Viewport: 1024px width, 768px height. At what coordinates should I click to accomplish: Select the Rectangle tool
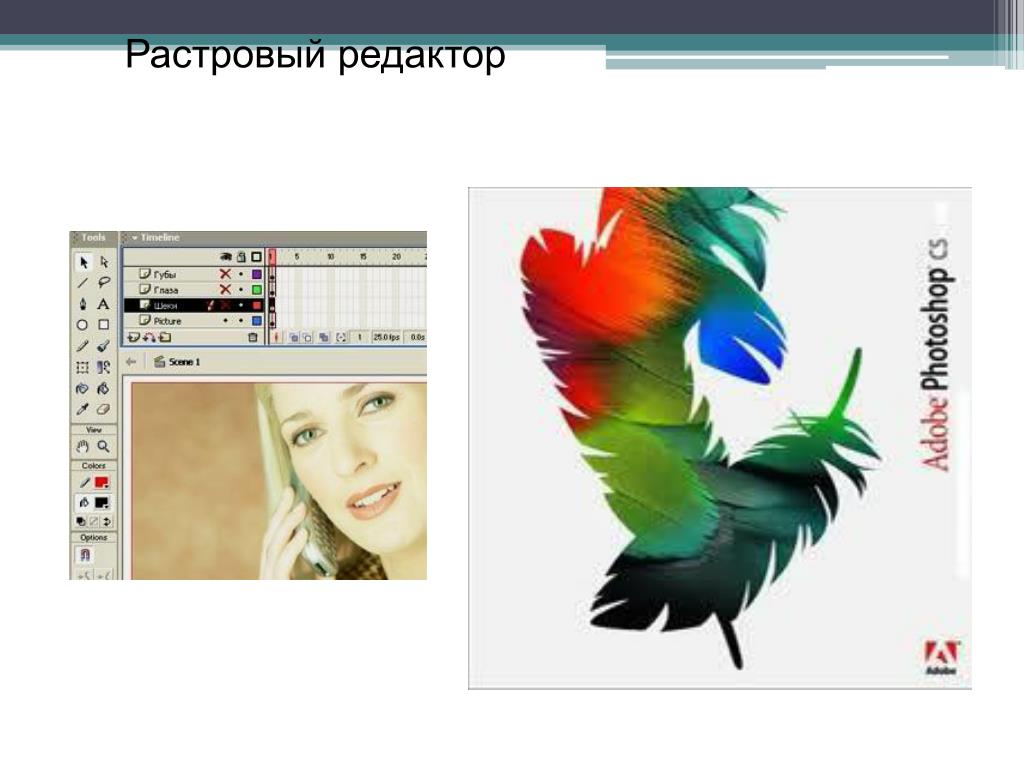pyautogui.click(x=103, y=325)
